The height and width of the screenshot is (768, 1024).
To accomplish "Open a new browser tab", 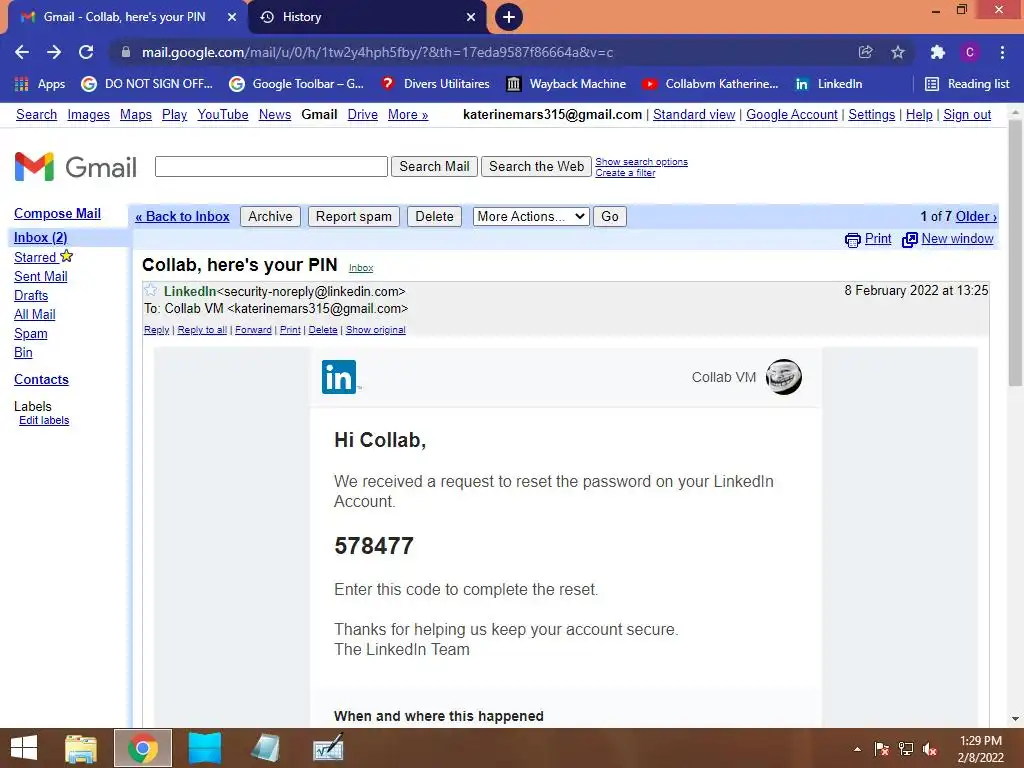I will (x=509, y=17).
